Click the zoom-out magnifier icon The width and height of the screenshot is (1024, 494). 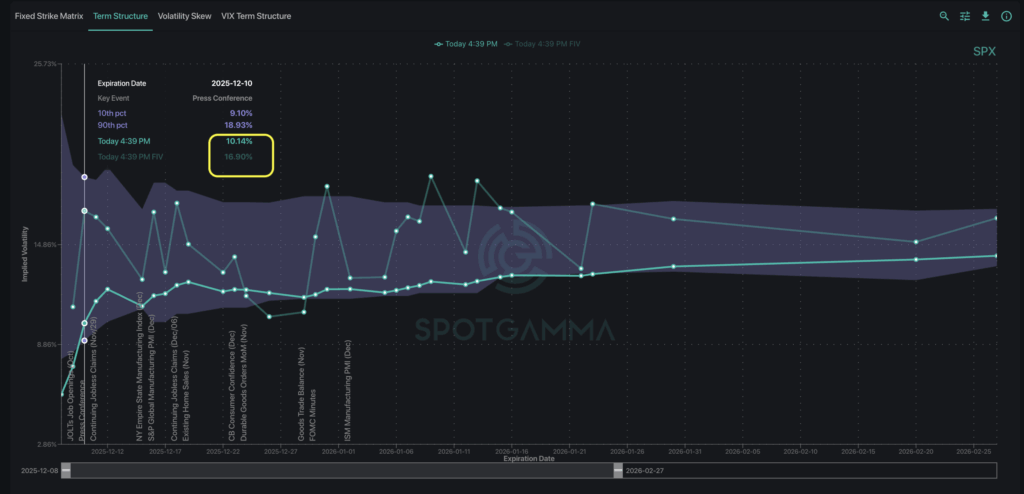944,16
